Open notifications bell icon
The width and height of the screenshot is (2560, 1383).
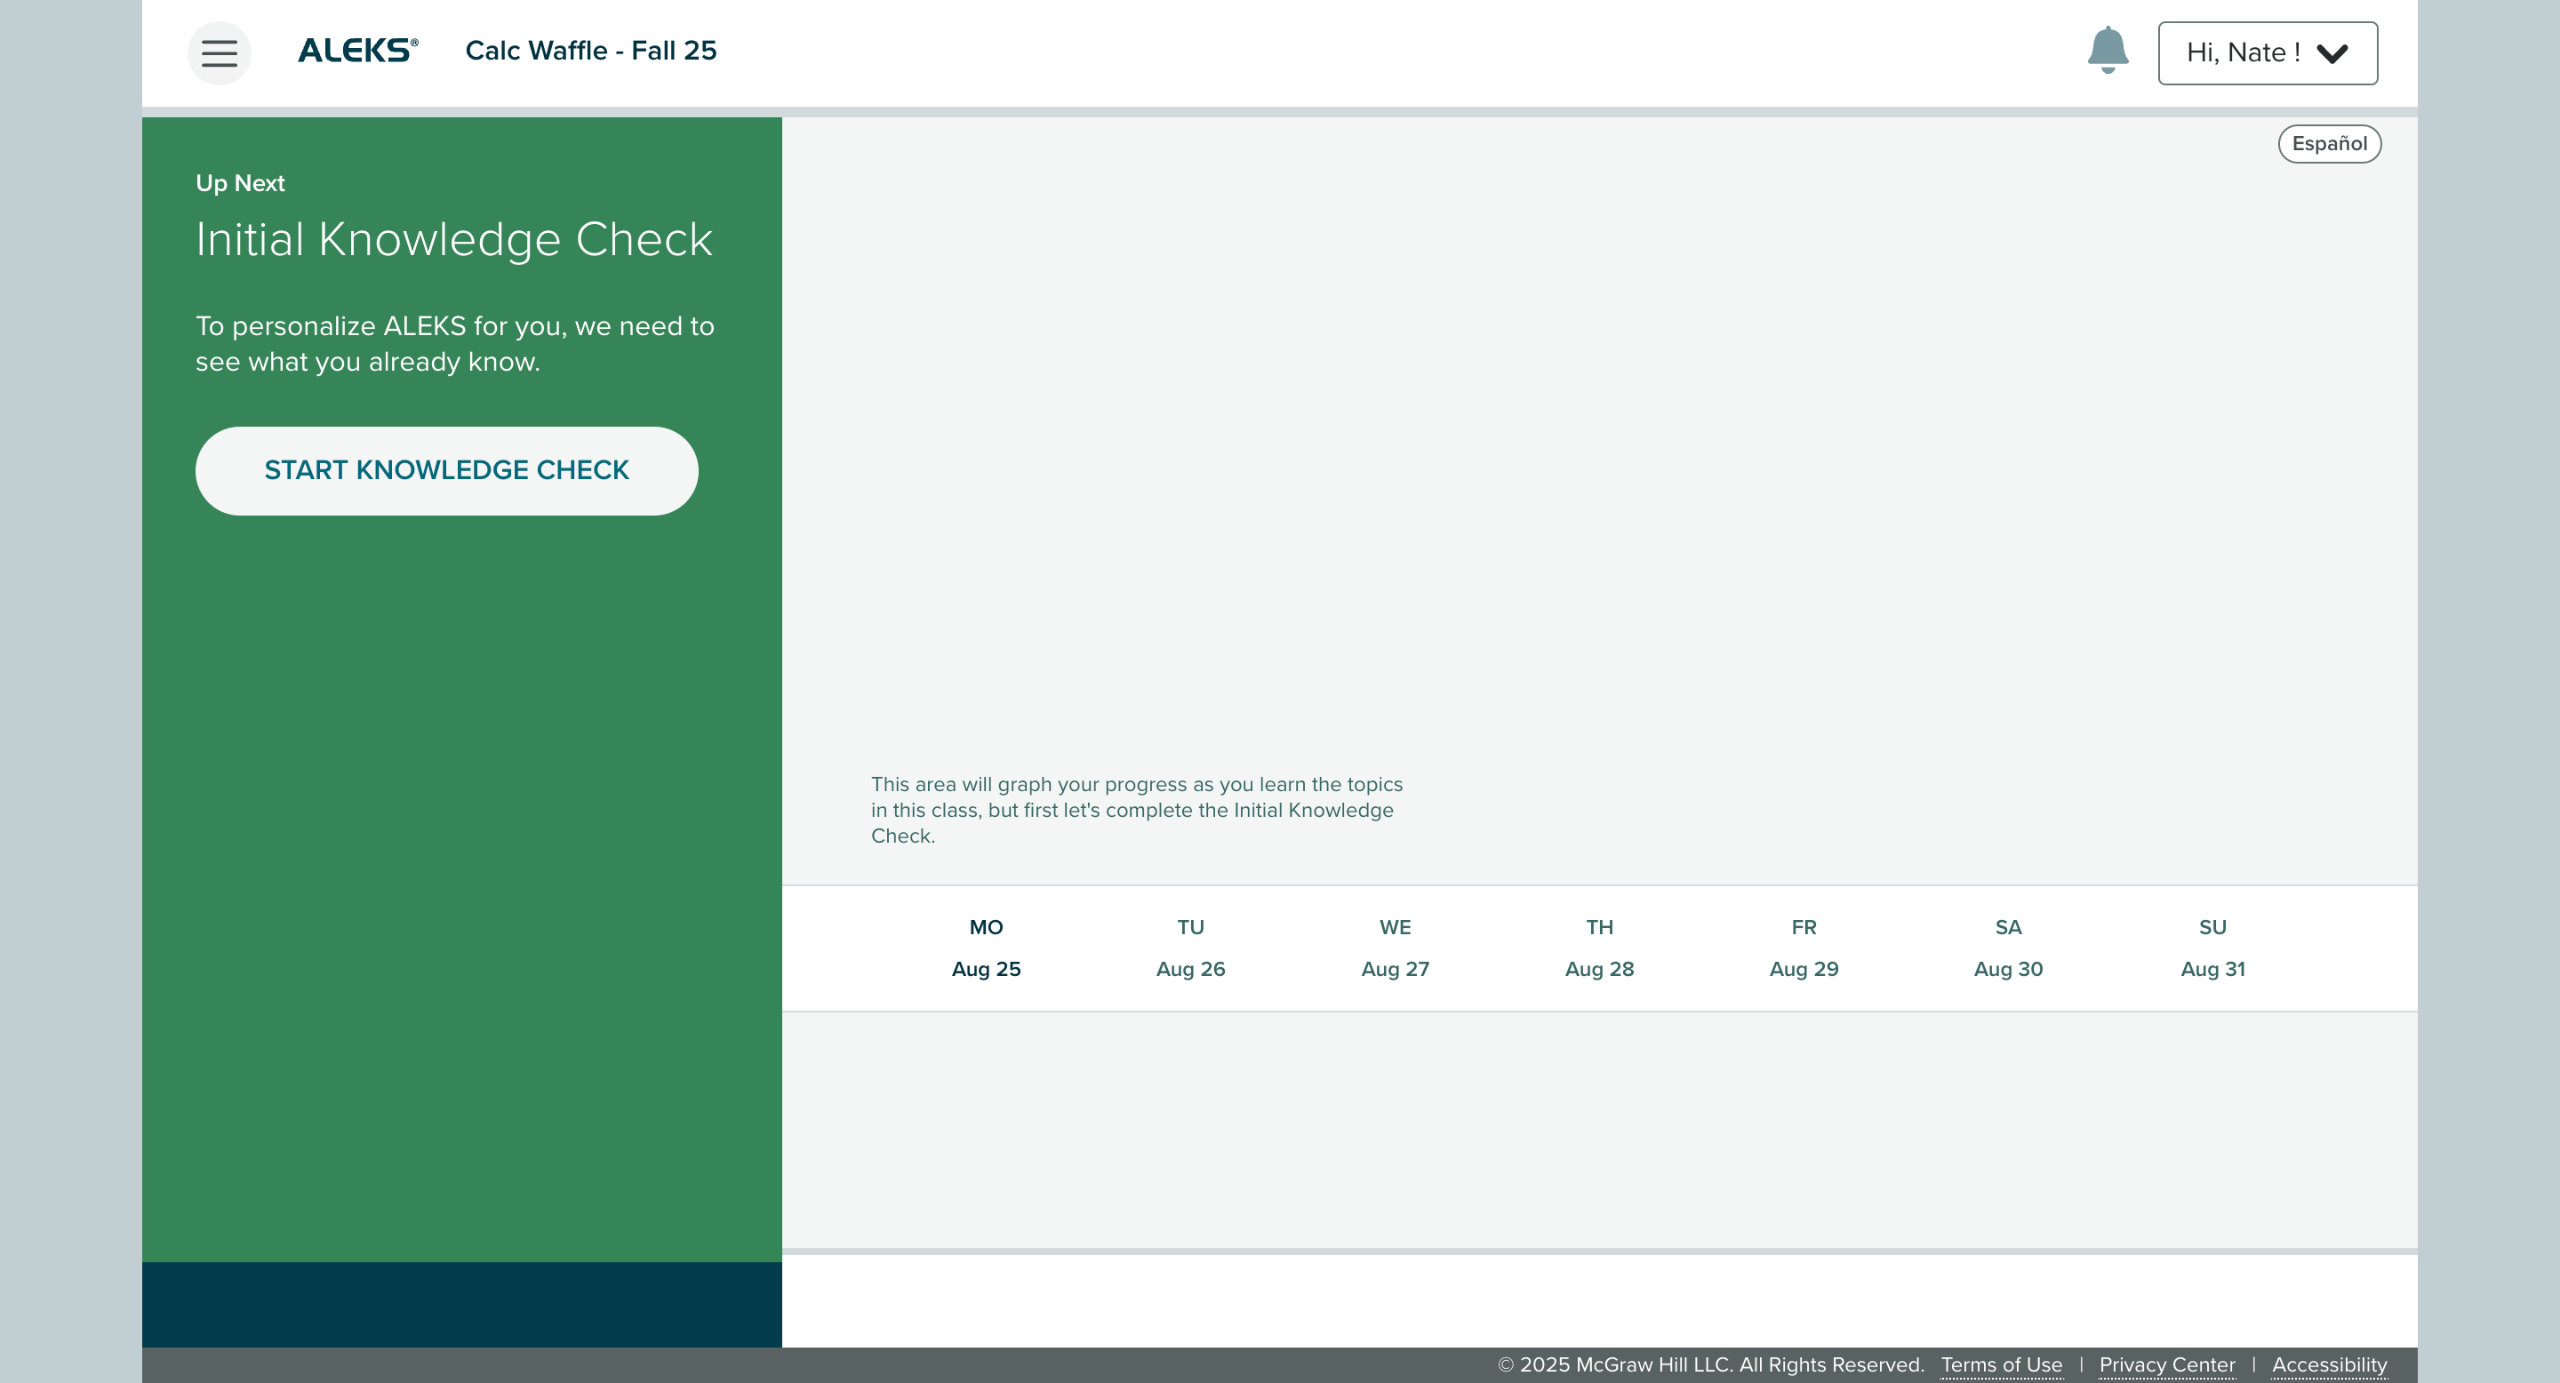pyautogui.click(x=2107, y=50)
